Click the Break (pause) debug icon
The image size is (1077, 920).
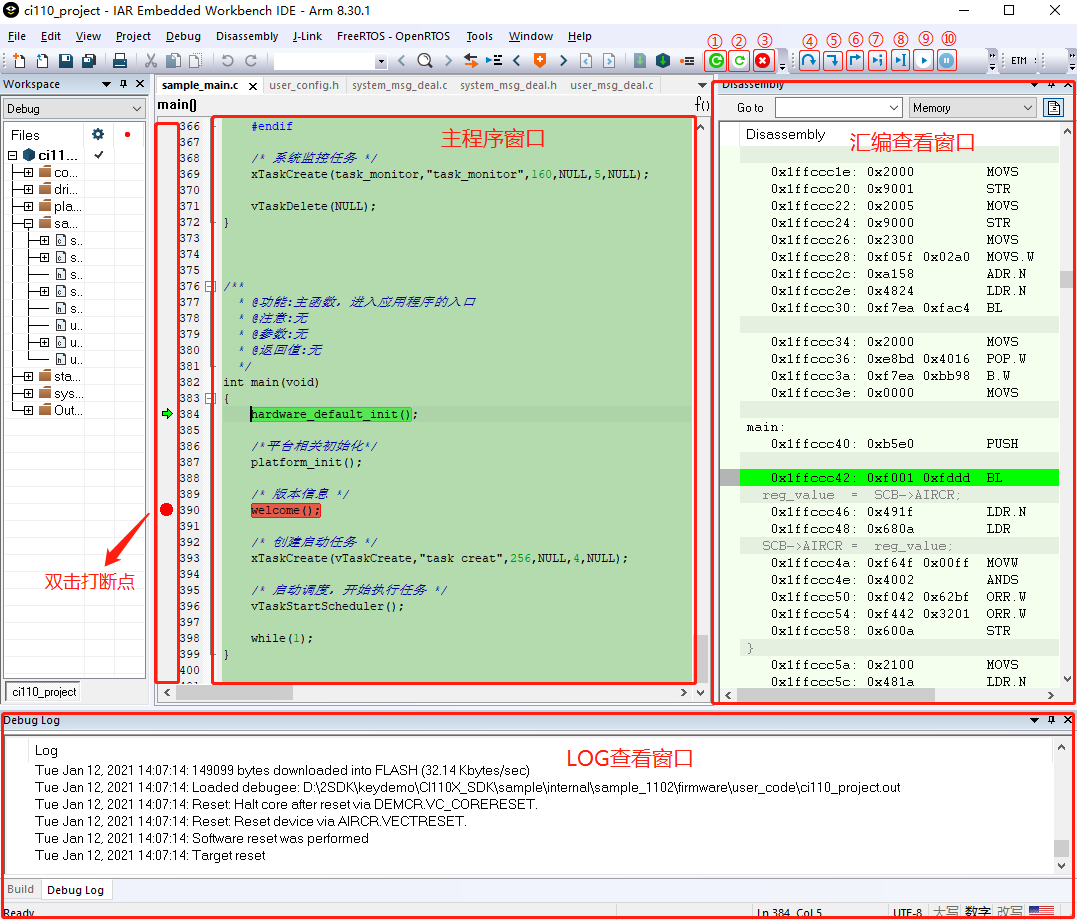[x=946, y=61]
